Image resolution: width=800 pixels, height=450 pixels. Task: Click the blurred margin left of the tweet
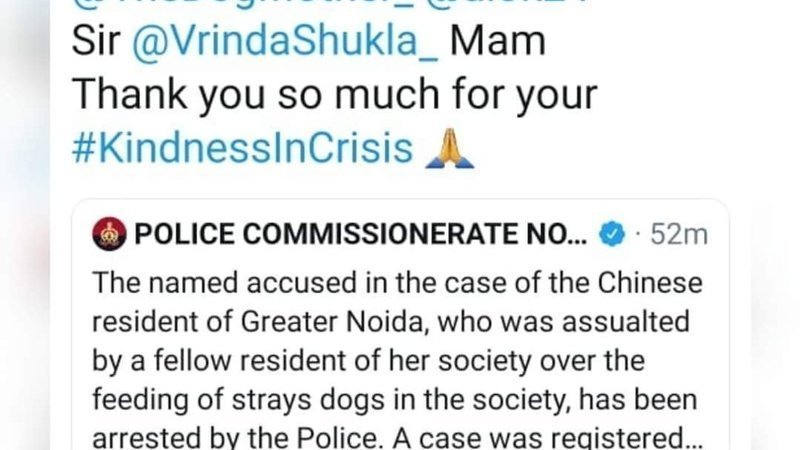[x=24, y=225]
